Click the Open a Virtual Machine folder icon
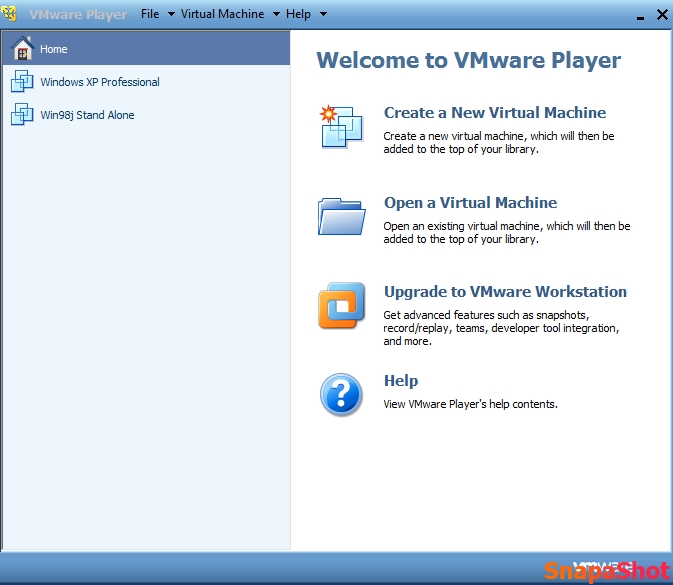Image resolution: width=673 pixels, height=585 pixels. pyautogui.click(x=341, y=215)
